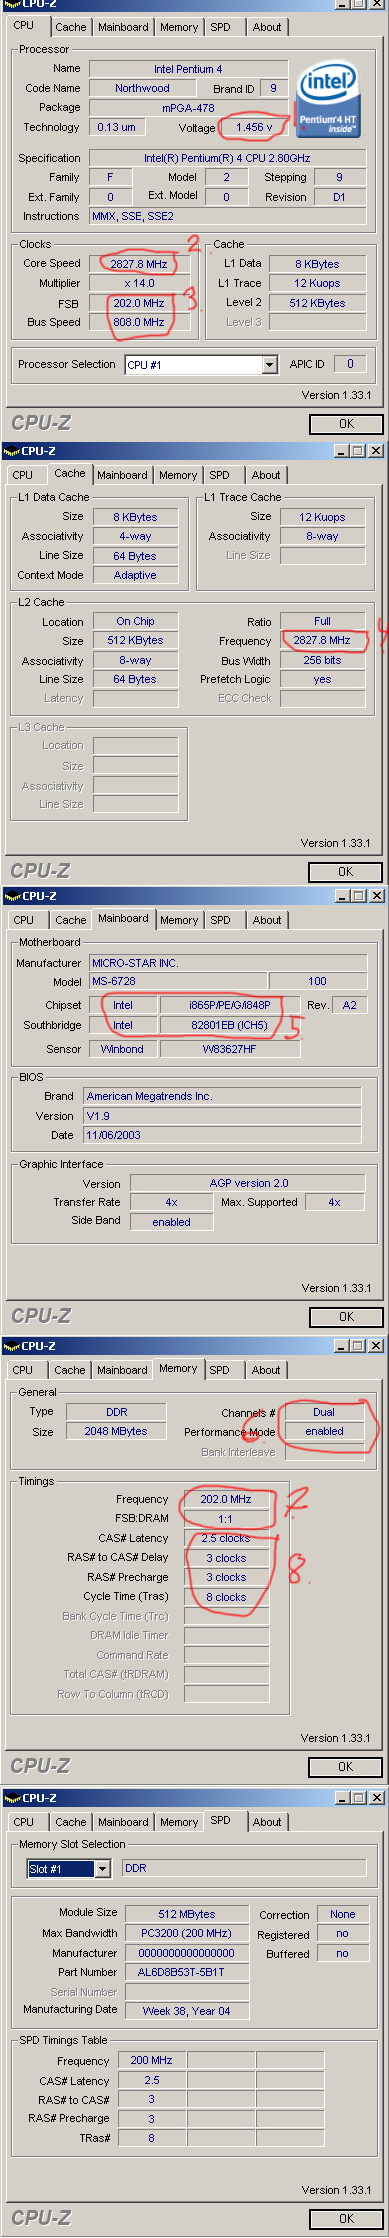Select the CPU tab in the Motherboard window
Image resolution: width=389 pixels, height=2238 pixels.
click(24, 920)
